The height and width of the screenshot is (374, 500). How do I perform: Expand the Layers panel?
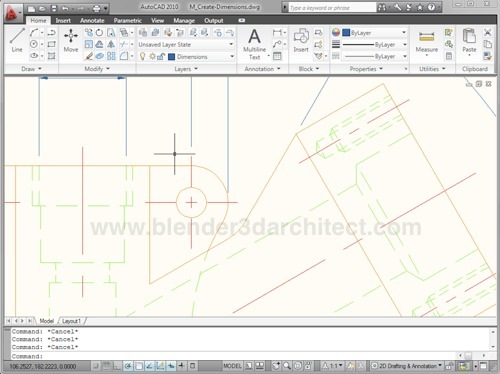click(x=186, y=69)
